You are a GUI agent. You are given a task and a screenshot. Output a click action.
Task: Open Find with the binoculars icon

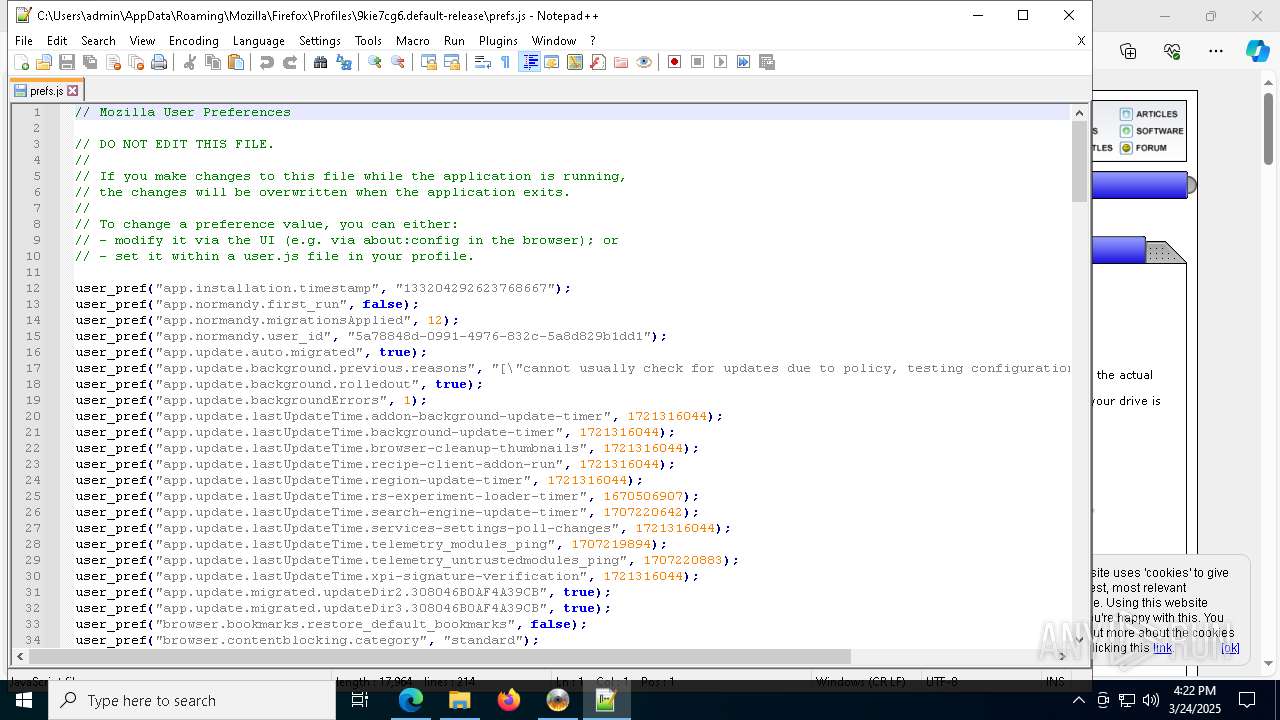coord(320,62)
